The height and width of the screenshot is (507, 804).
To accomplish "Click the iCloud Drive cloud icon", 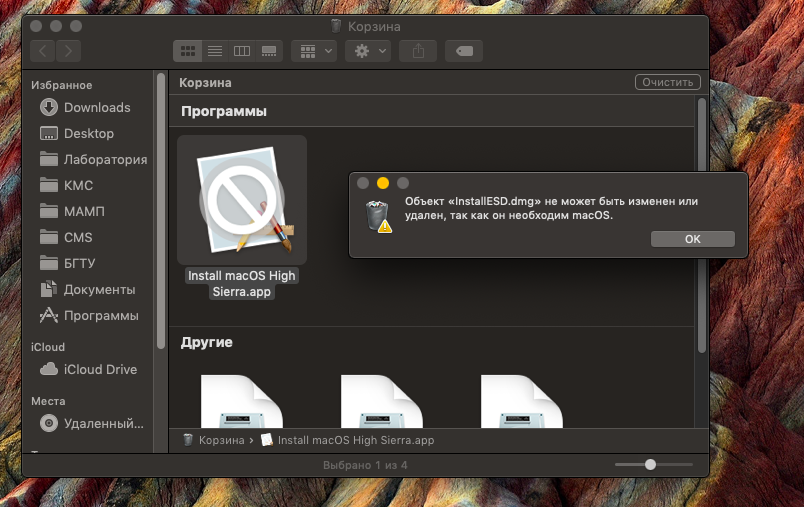I will (49, 369).
